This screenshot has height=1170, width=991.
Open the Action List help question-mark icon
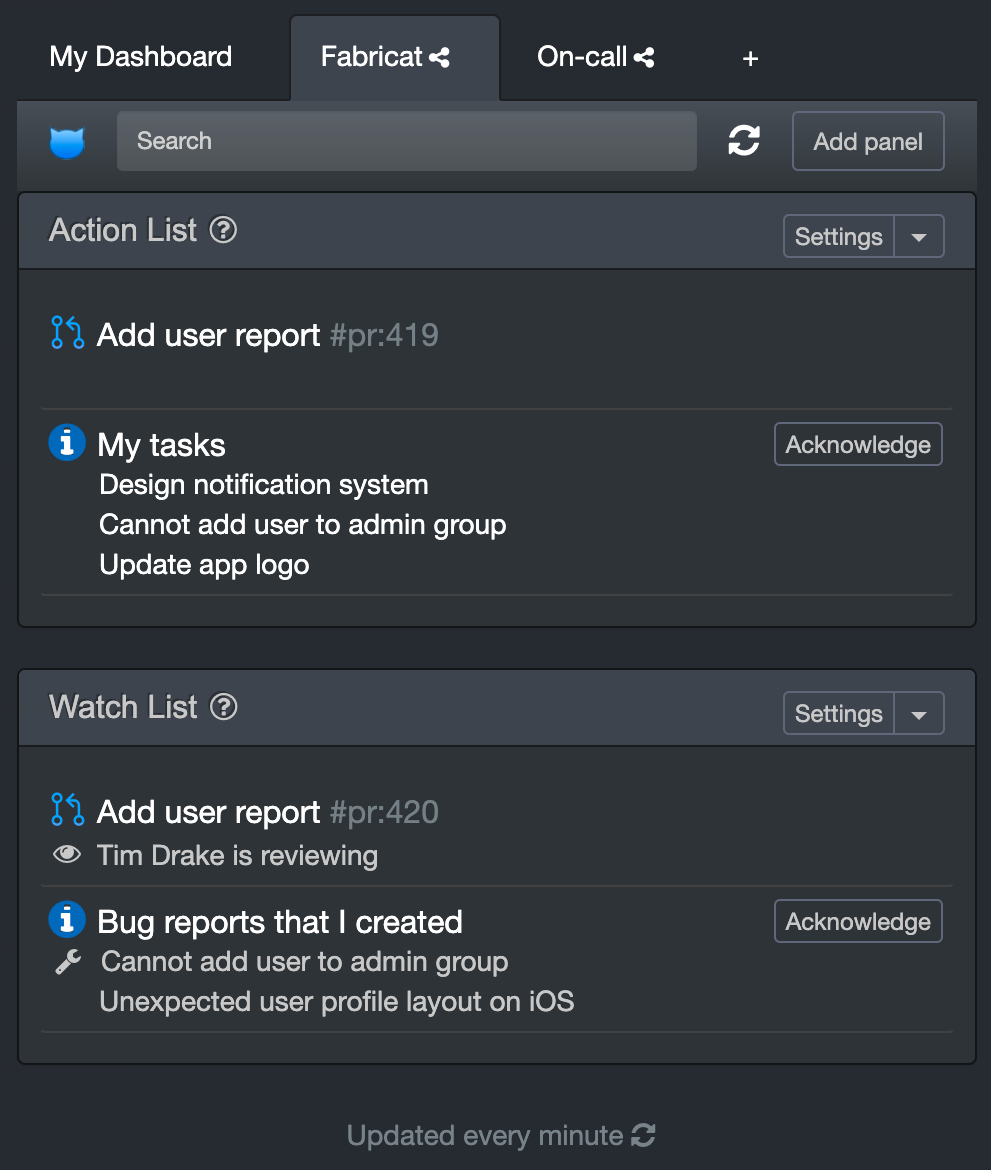click(x=223, y=230)
